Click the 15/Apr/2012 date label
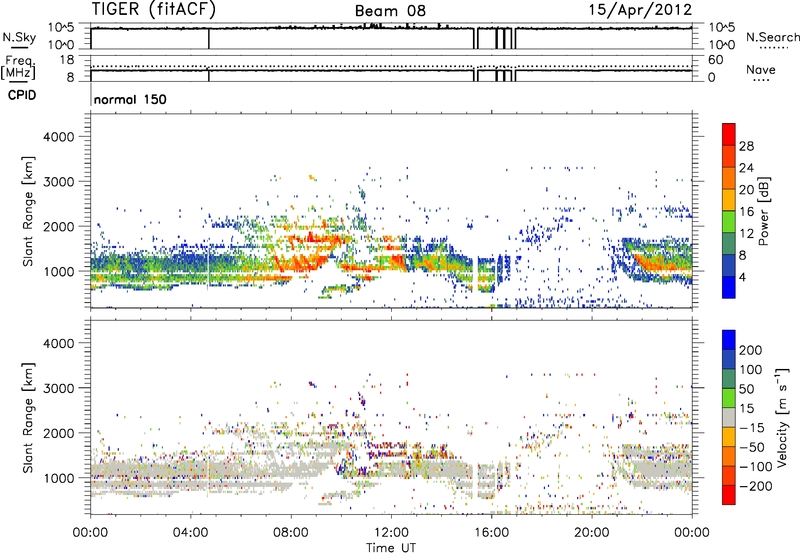800x554 pixels. click(640, 10)
